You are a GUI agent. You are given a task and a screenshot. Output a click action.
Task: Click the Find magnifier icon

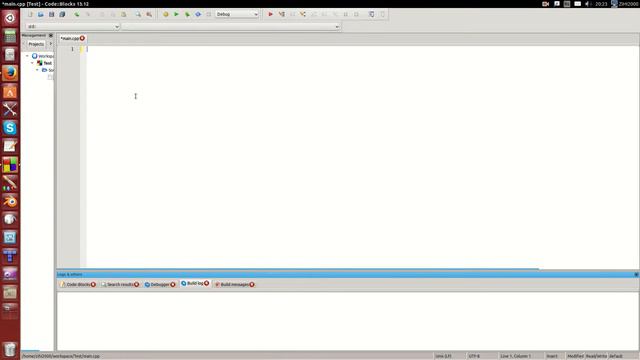click(138, 14)
